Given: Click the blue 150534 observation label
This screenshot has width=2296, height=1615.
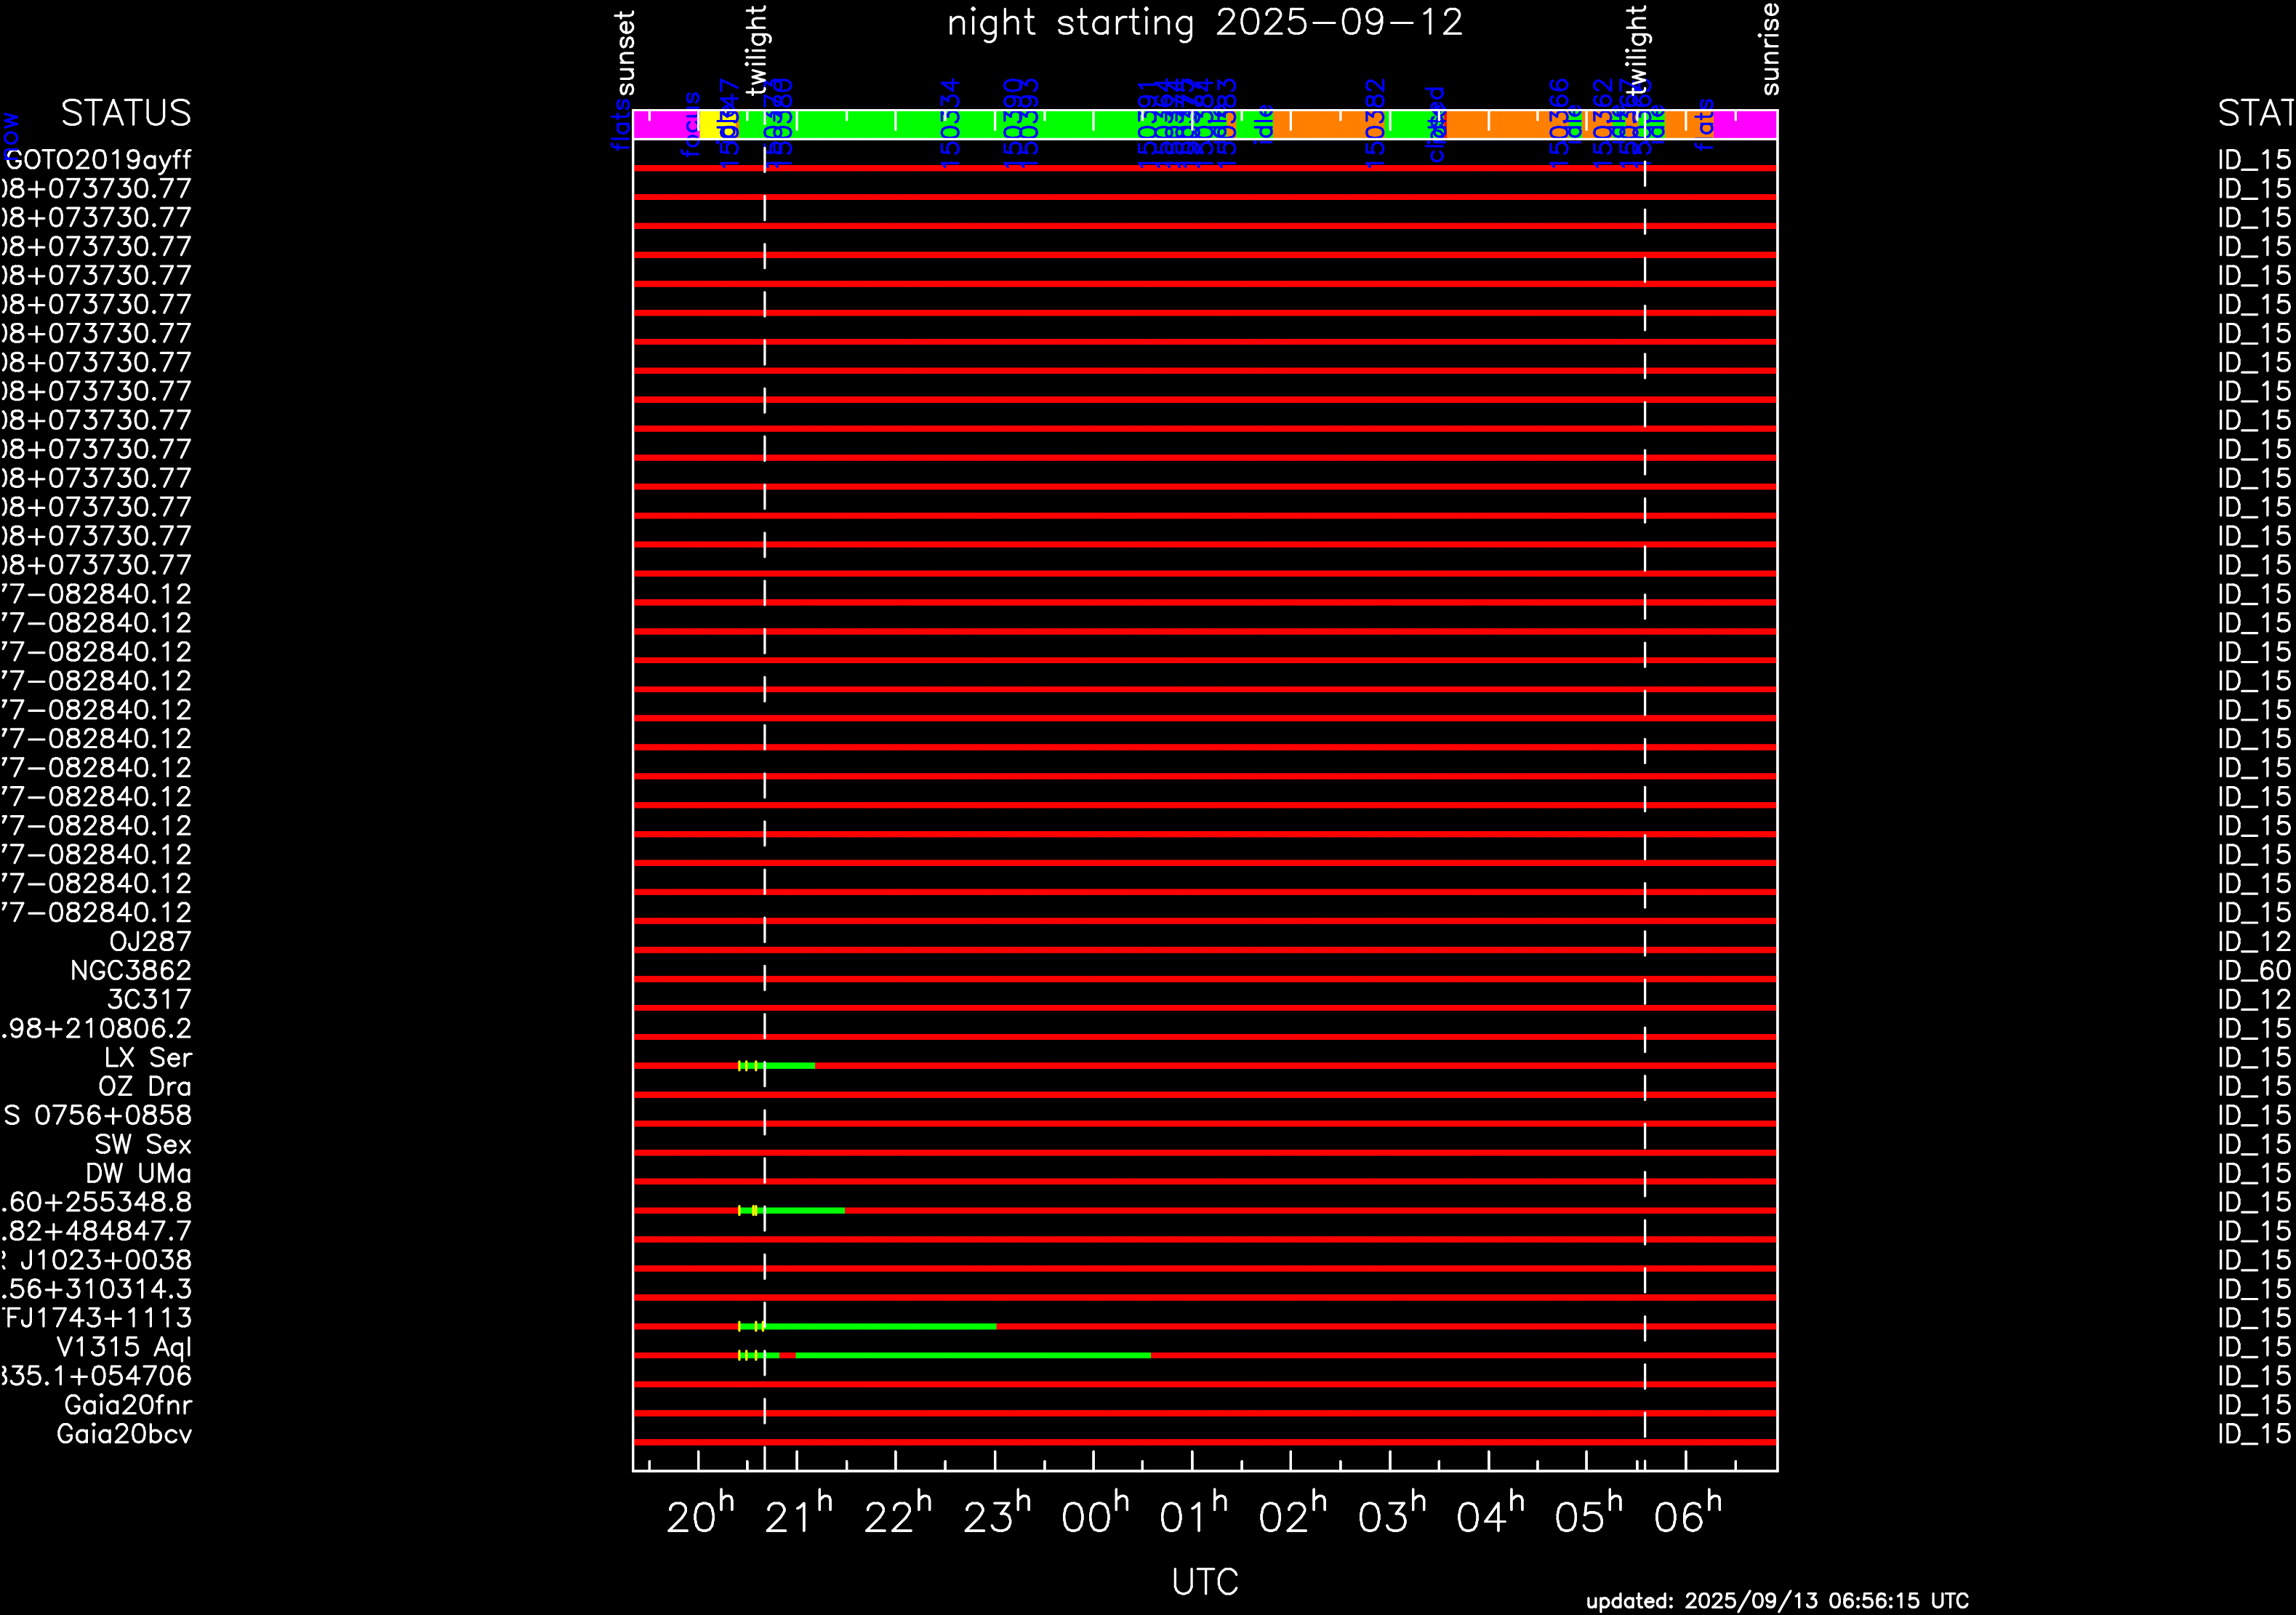Looking at the screenshot, I should [951, 123].
